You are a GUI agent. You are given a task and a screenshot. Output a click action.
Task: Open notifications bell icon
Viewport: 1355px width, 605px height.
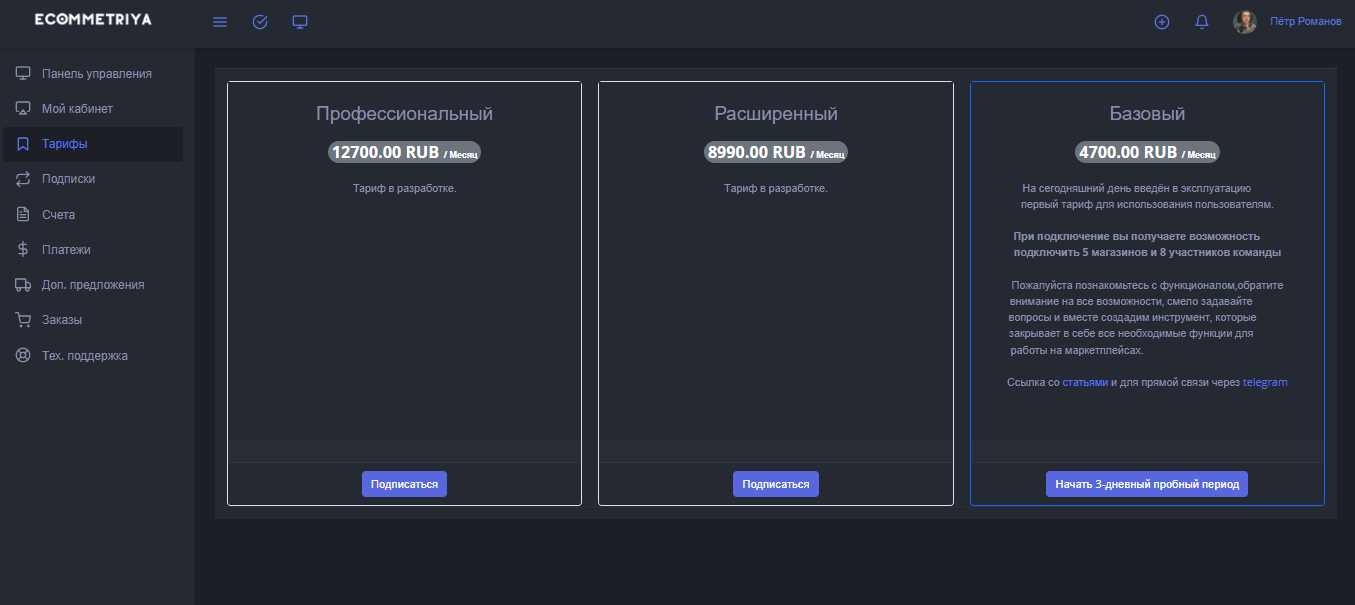1202,22
